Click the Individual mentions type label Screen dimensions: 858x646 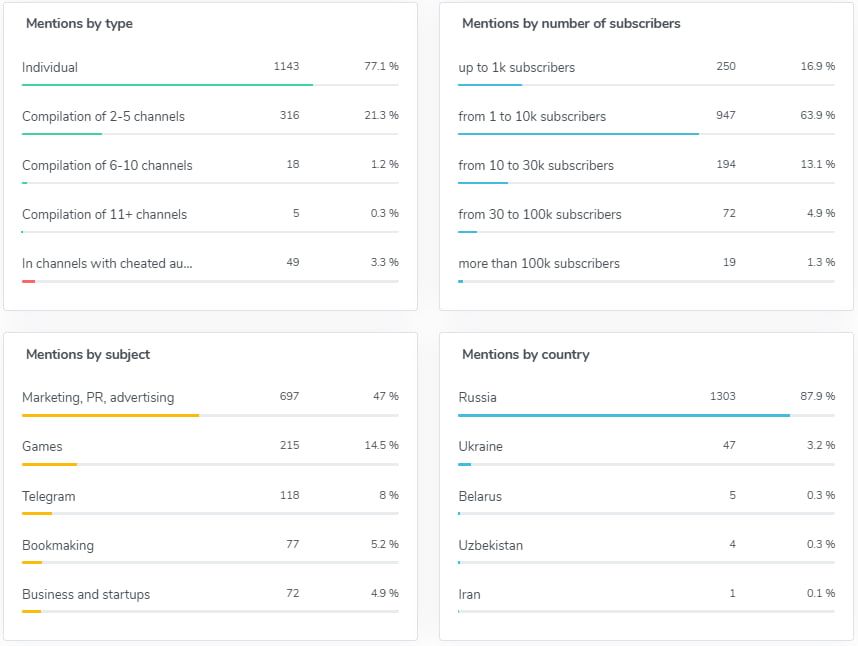50,67
